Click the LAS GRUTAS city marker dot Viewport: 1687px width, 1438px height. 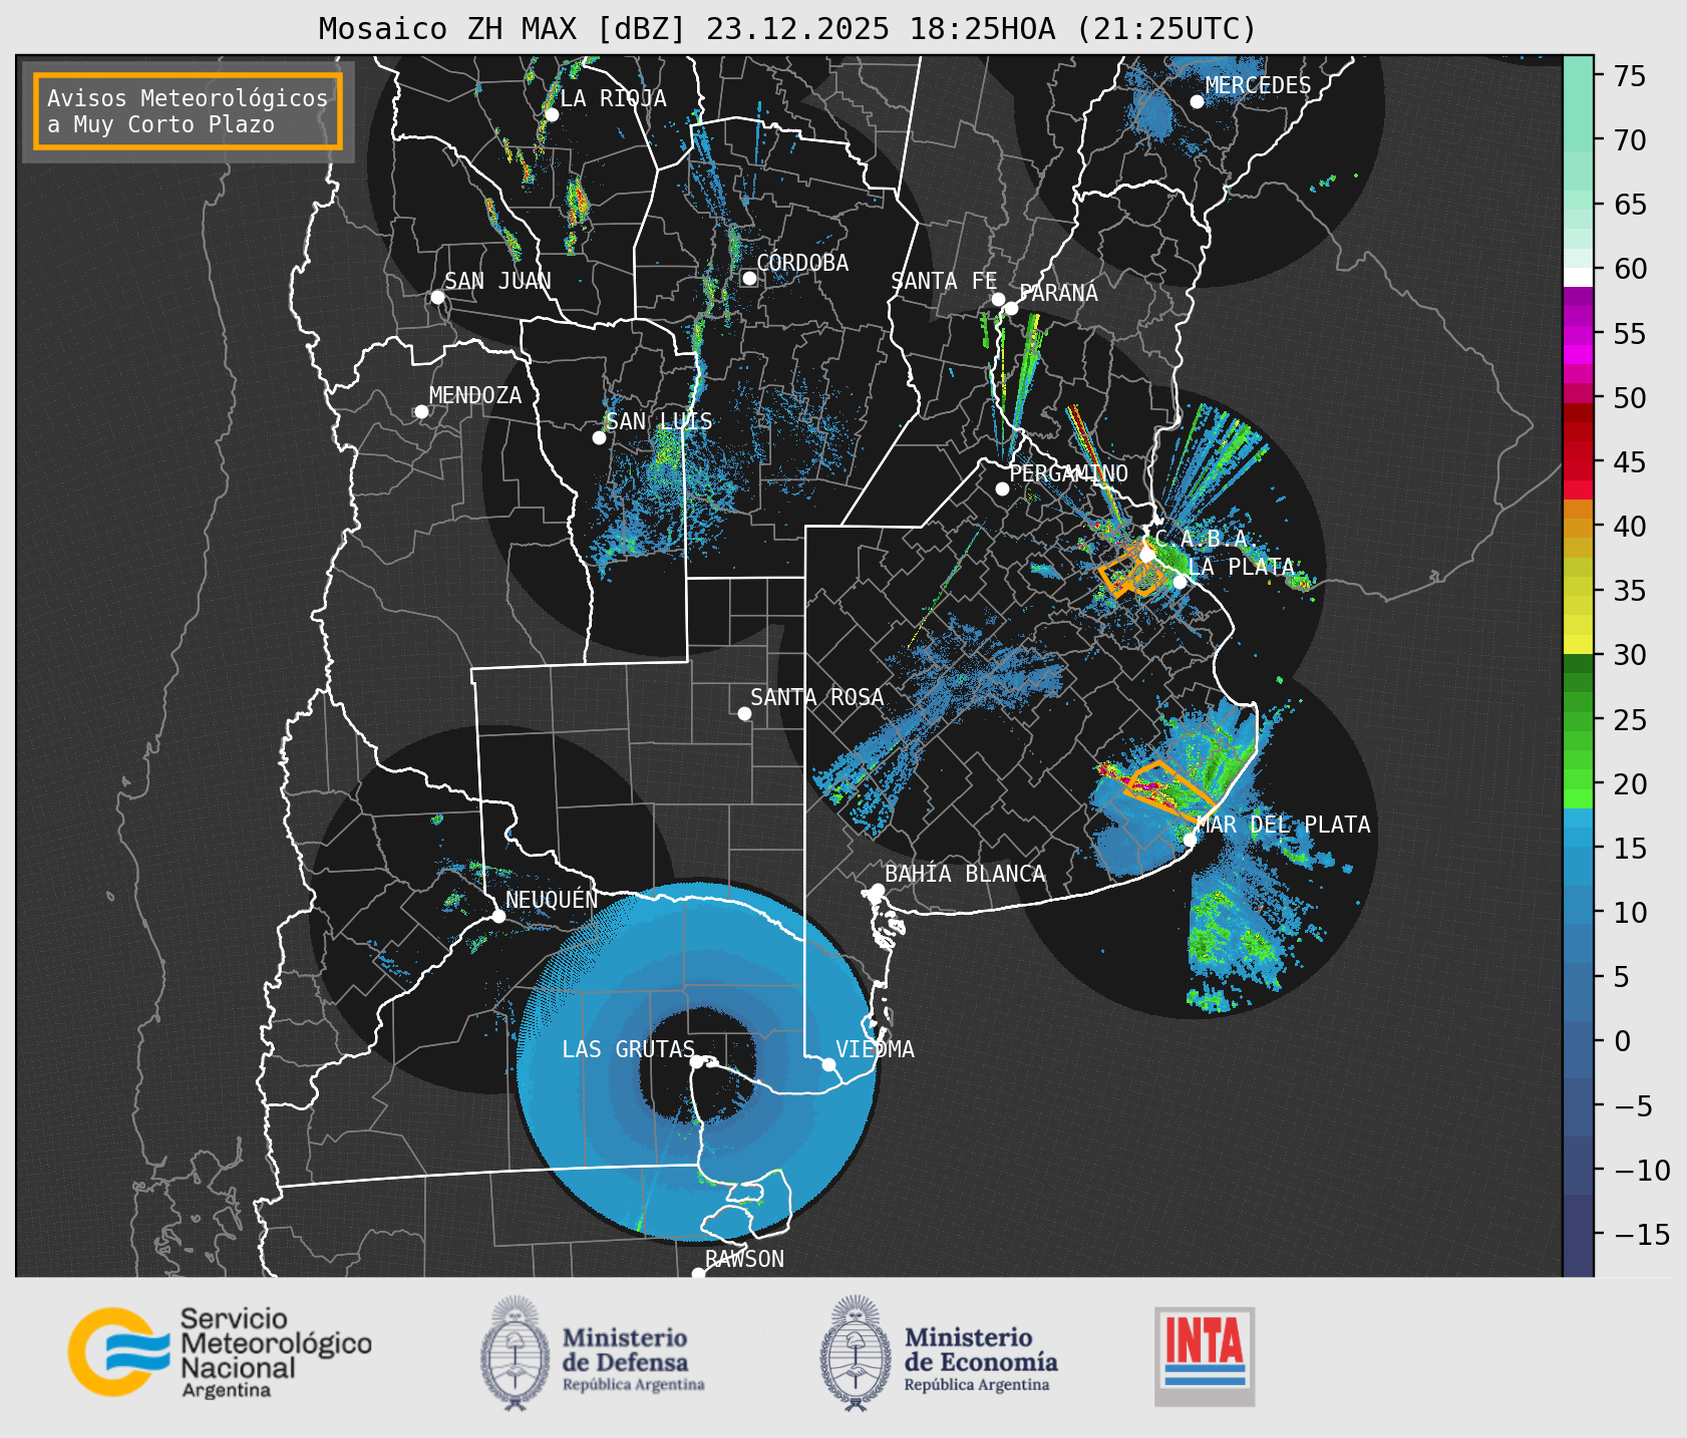697,1062
